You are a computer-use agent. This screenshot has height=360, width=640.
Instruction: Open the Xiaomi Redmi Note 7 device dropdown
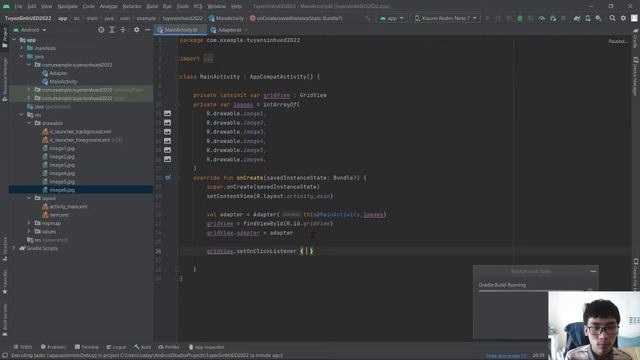pos(445,18)
